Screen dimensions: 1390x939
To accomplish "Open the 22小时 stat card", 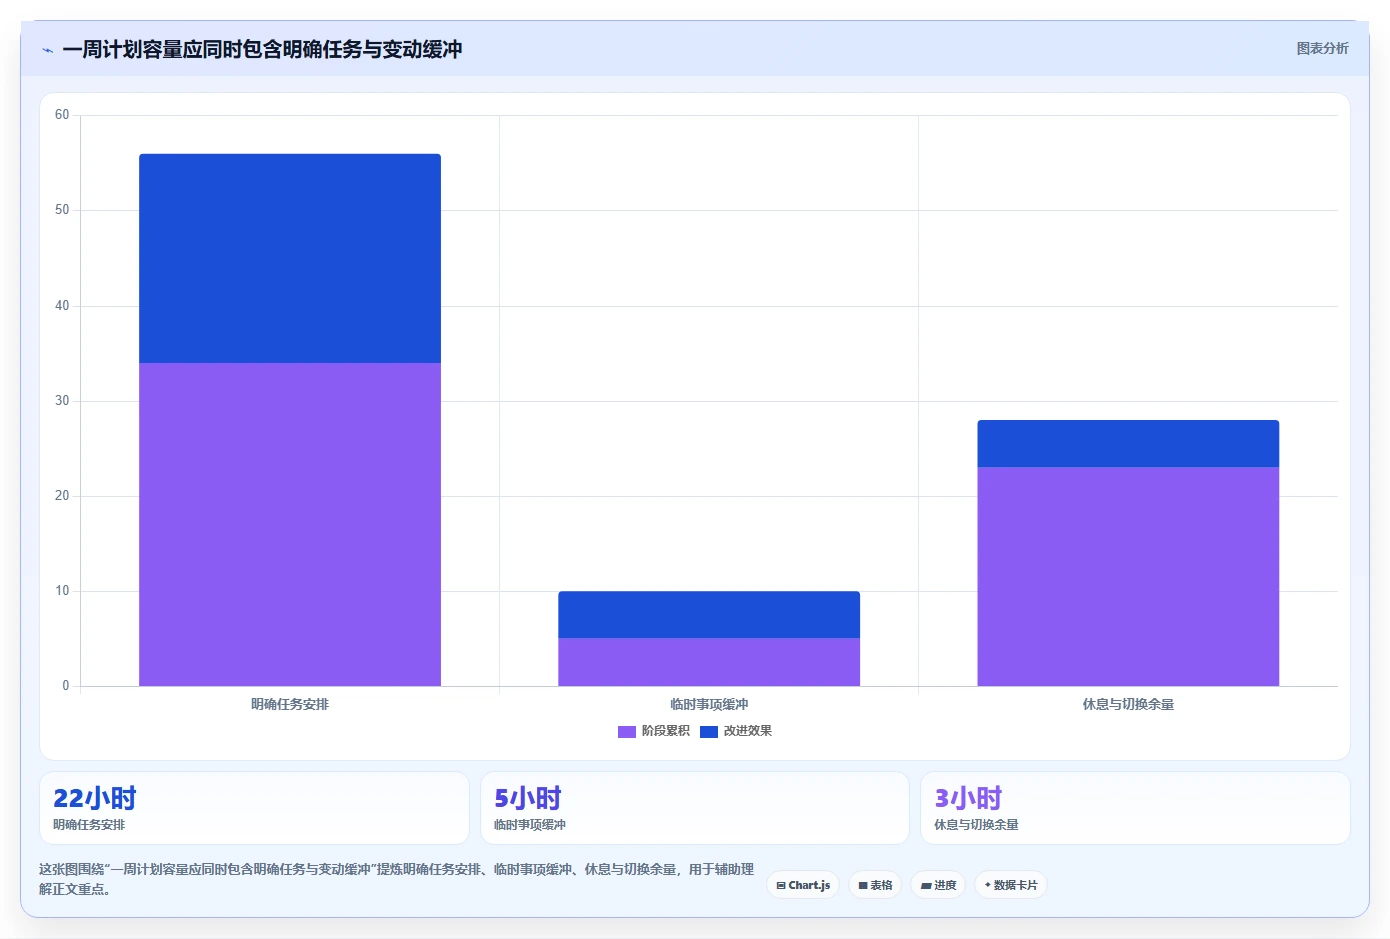I will pyautogui.click(x=254, y=808).
